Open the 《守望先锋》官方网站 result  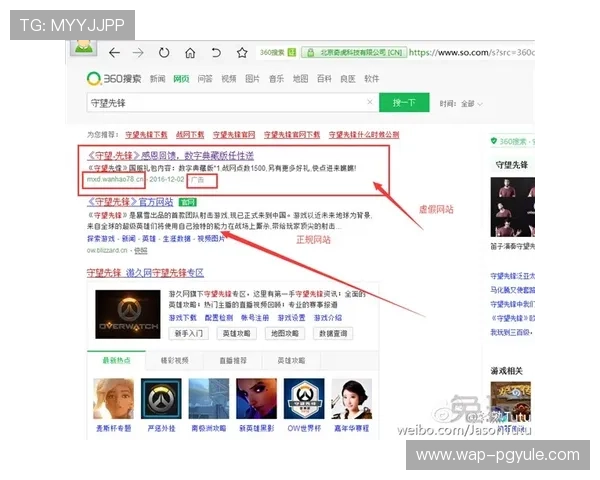pyautogui.click(x=130, y=202)
